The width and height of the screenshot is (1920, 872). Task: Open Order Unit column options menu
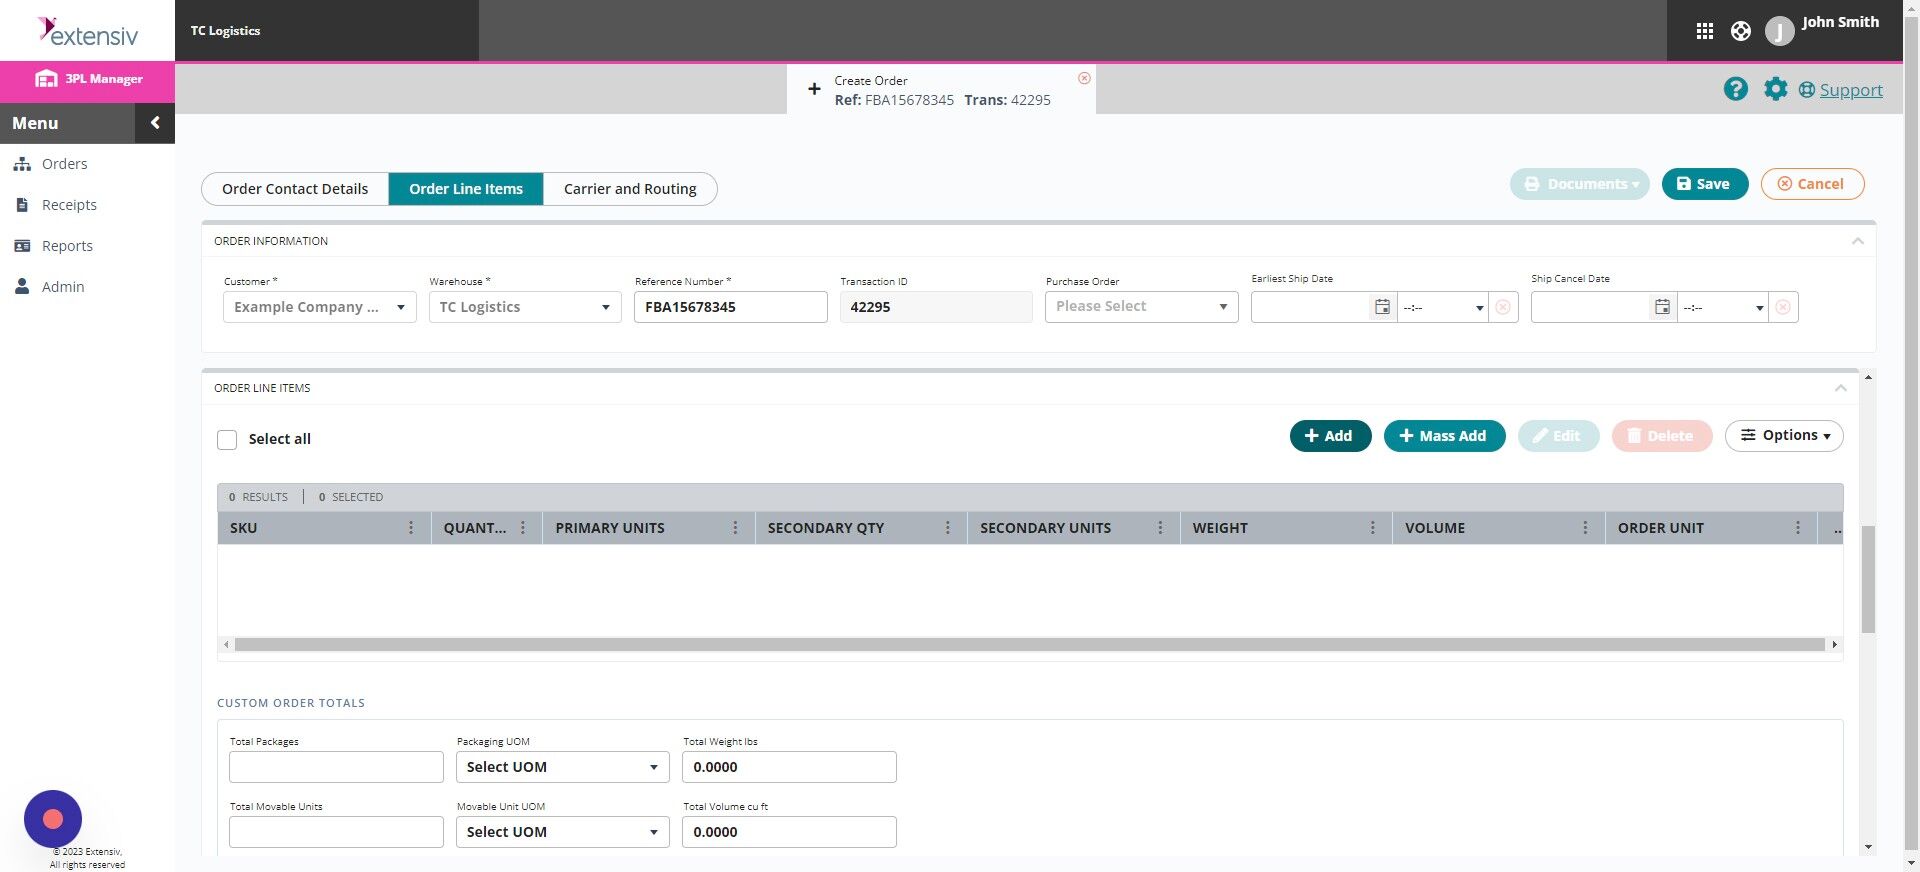[1798, 528]
